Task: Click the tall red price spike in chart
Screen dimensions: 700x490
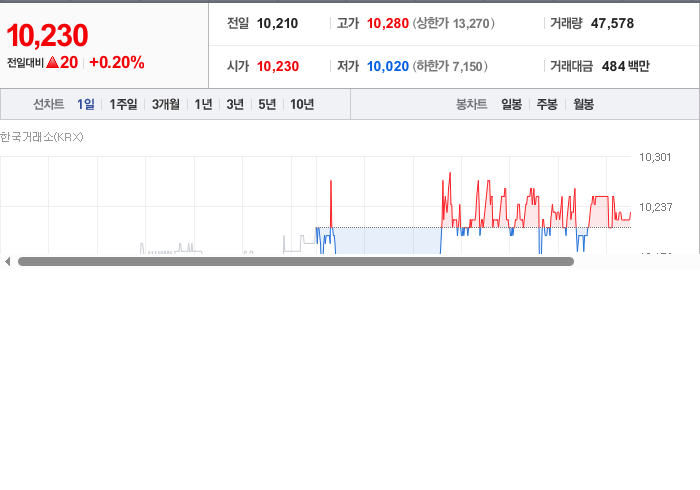Action: click(331, 203)
